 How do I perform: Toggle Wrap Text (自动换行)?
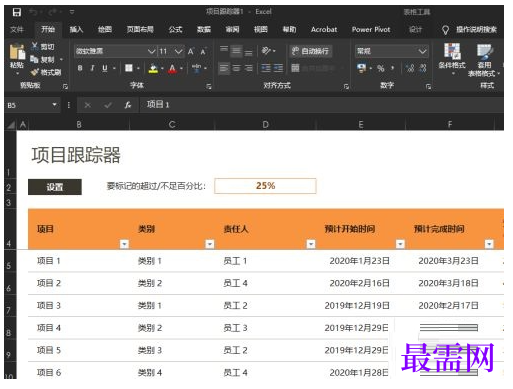click(310, 51)
